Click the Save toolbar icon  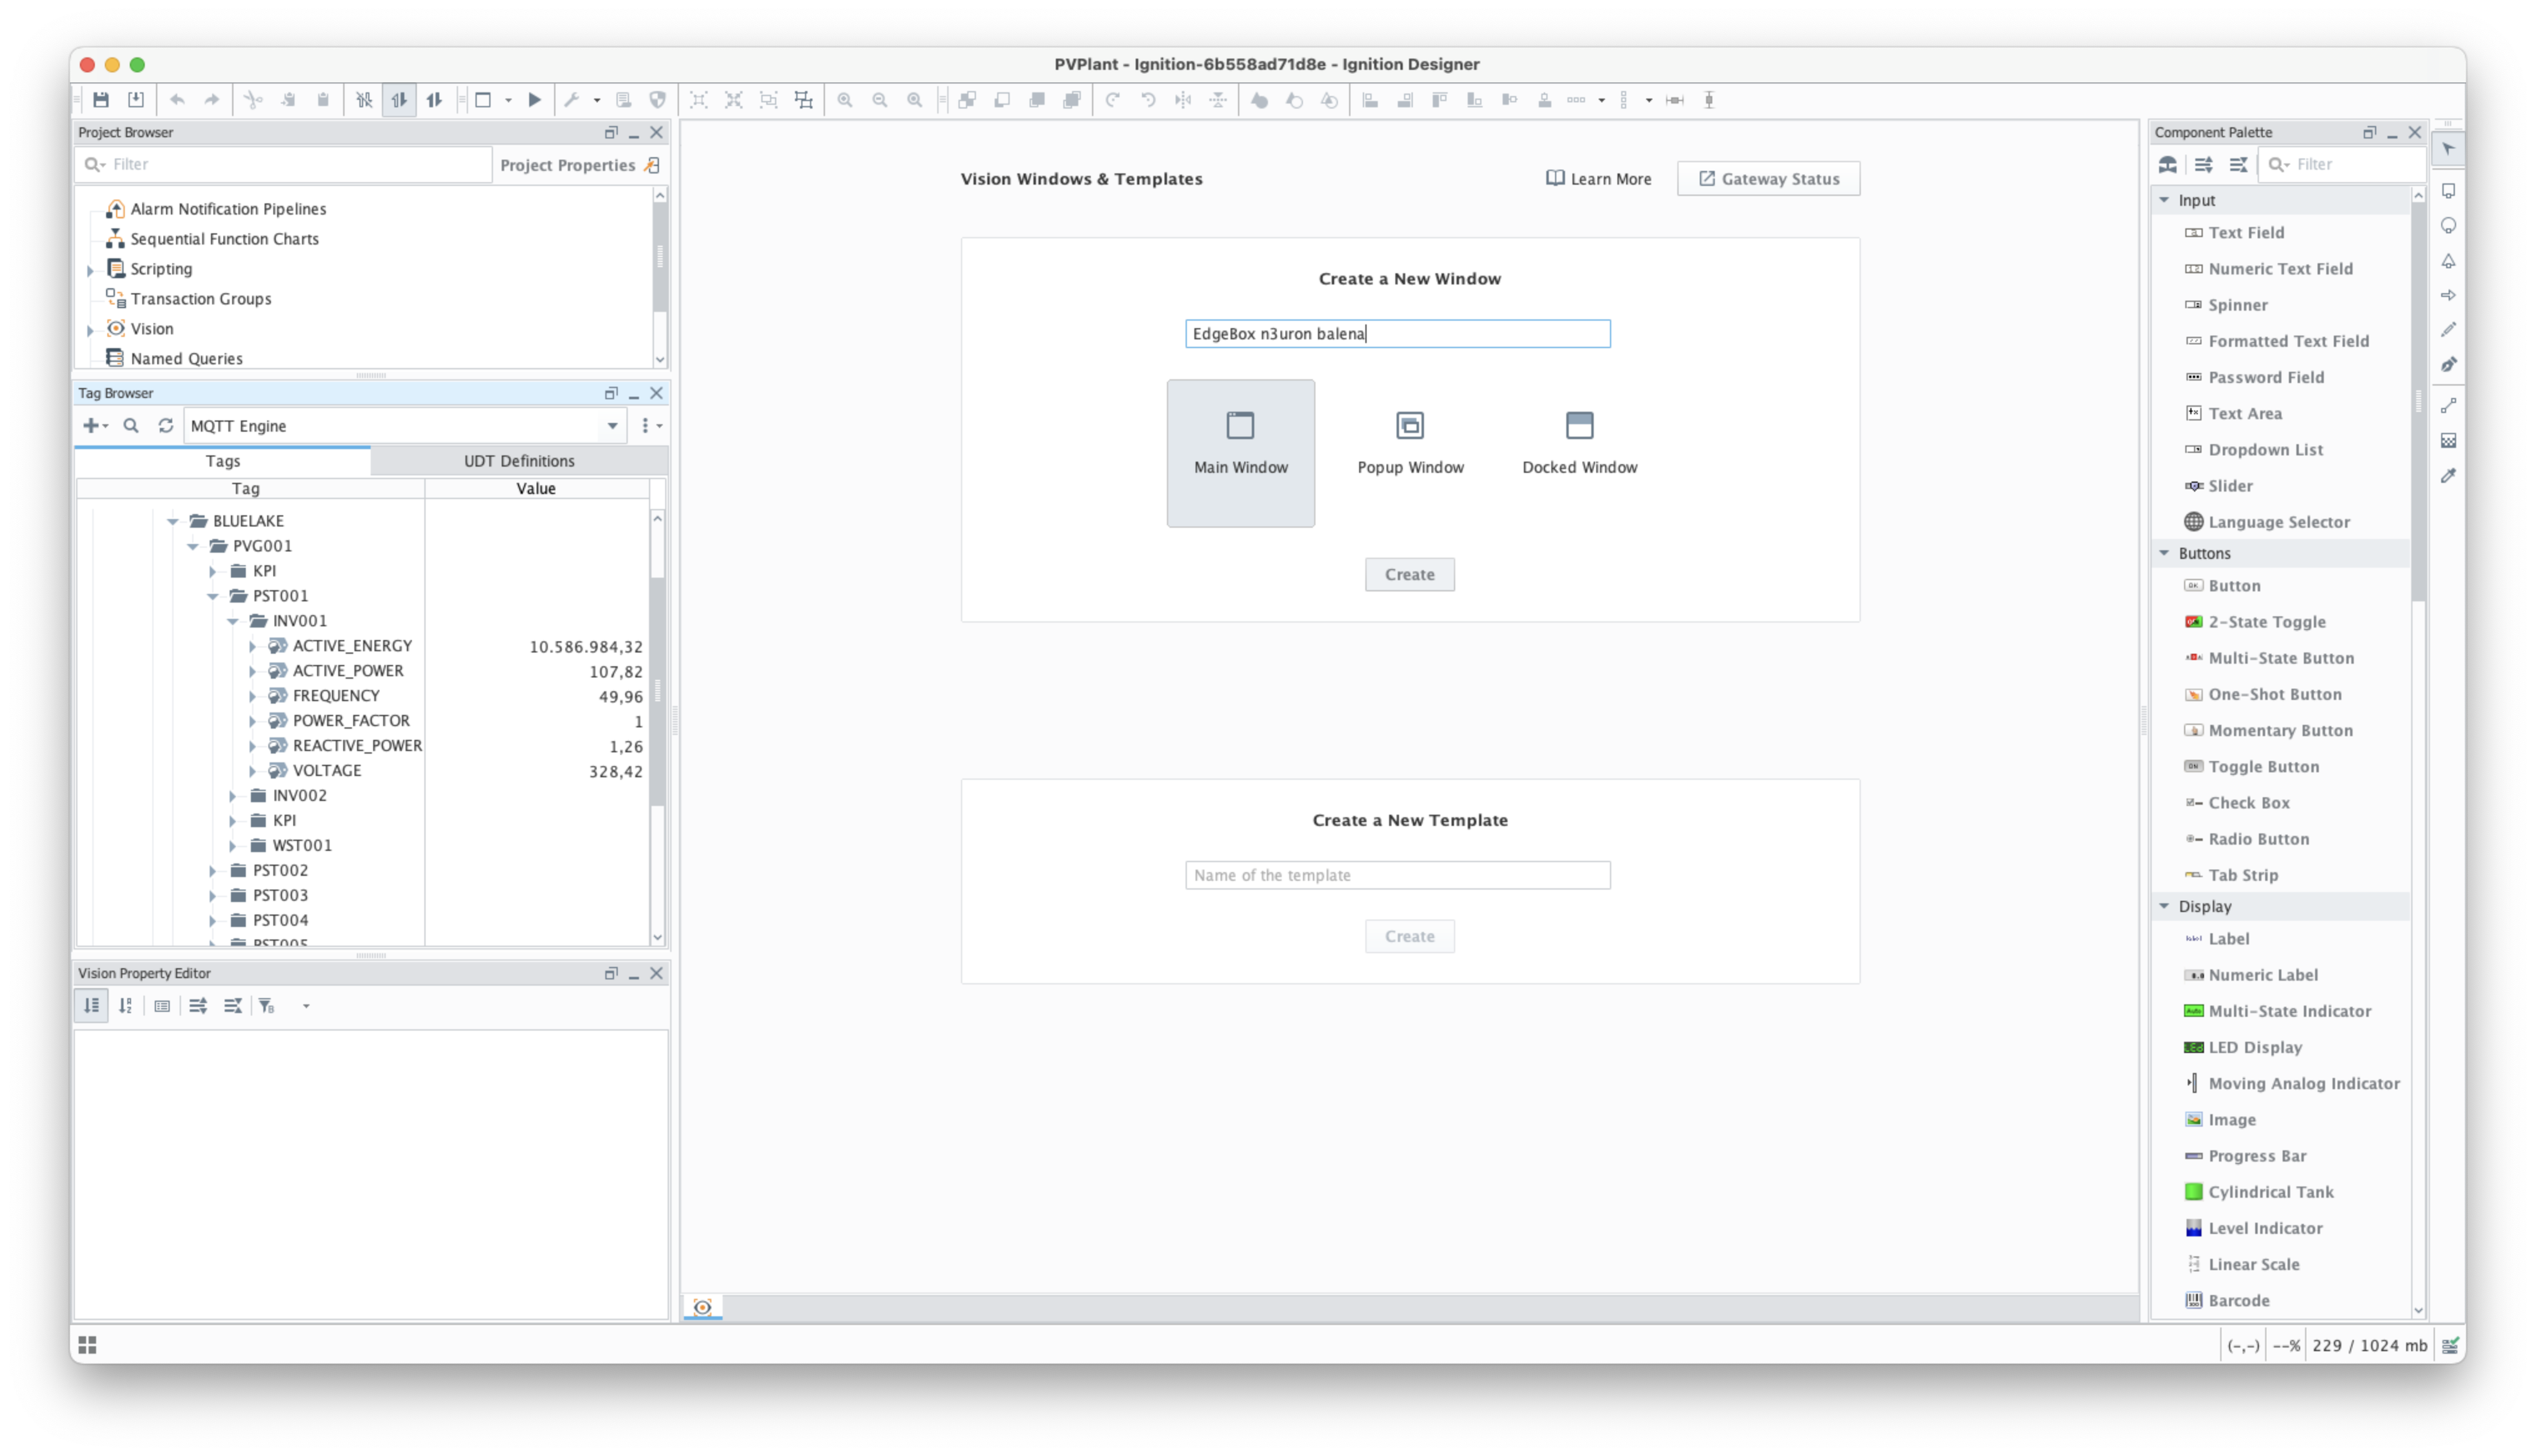[x=101, y=100]
